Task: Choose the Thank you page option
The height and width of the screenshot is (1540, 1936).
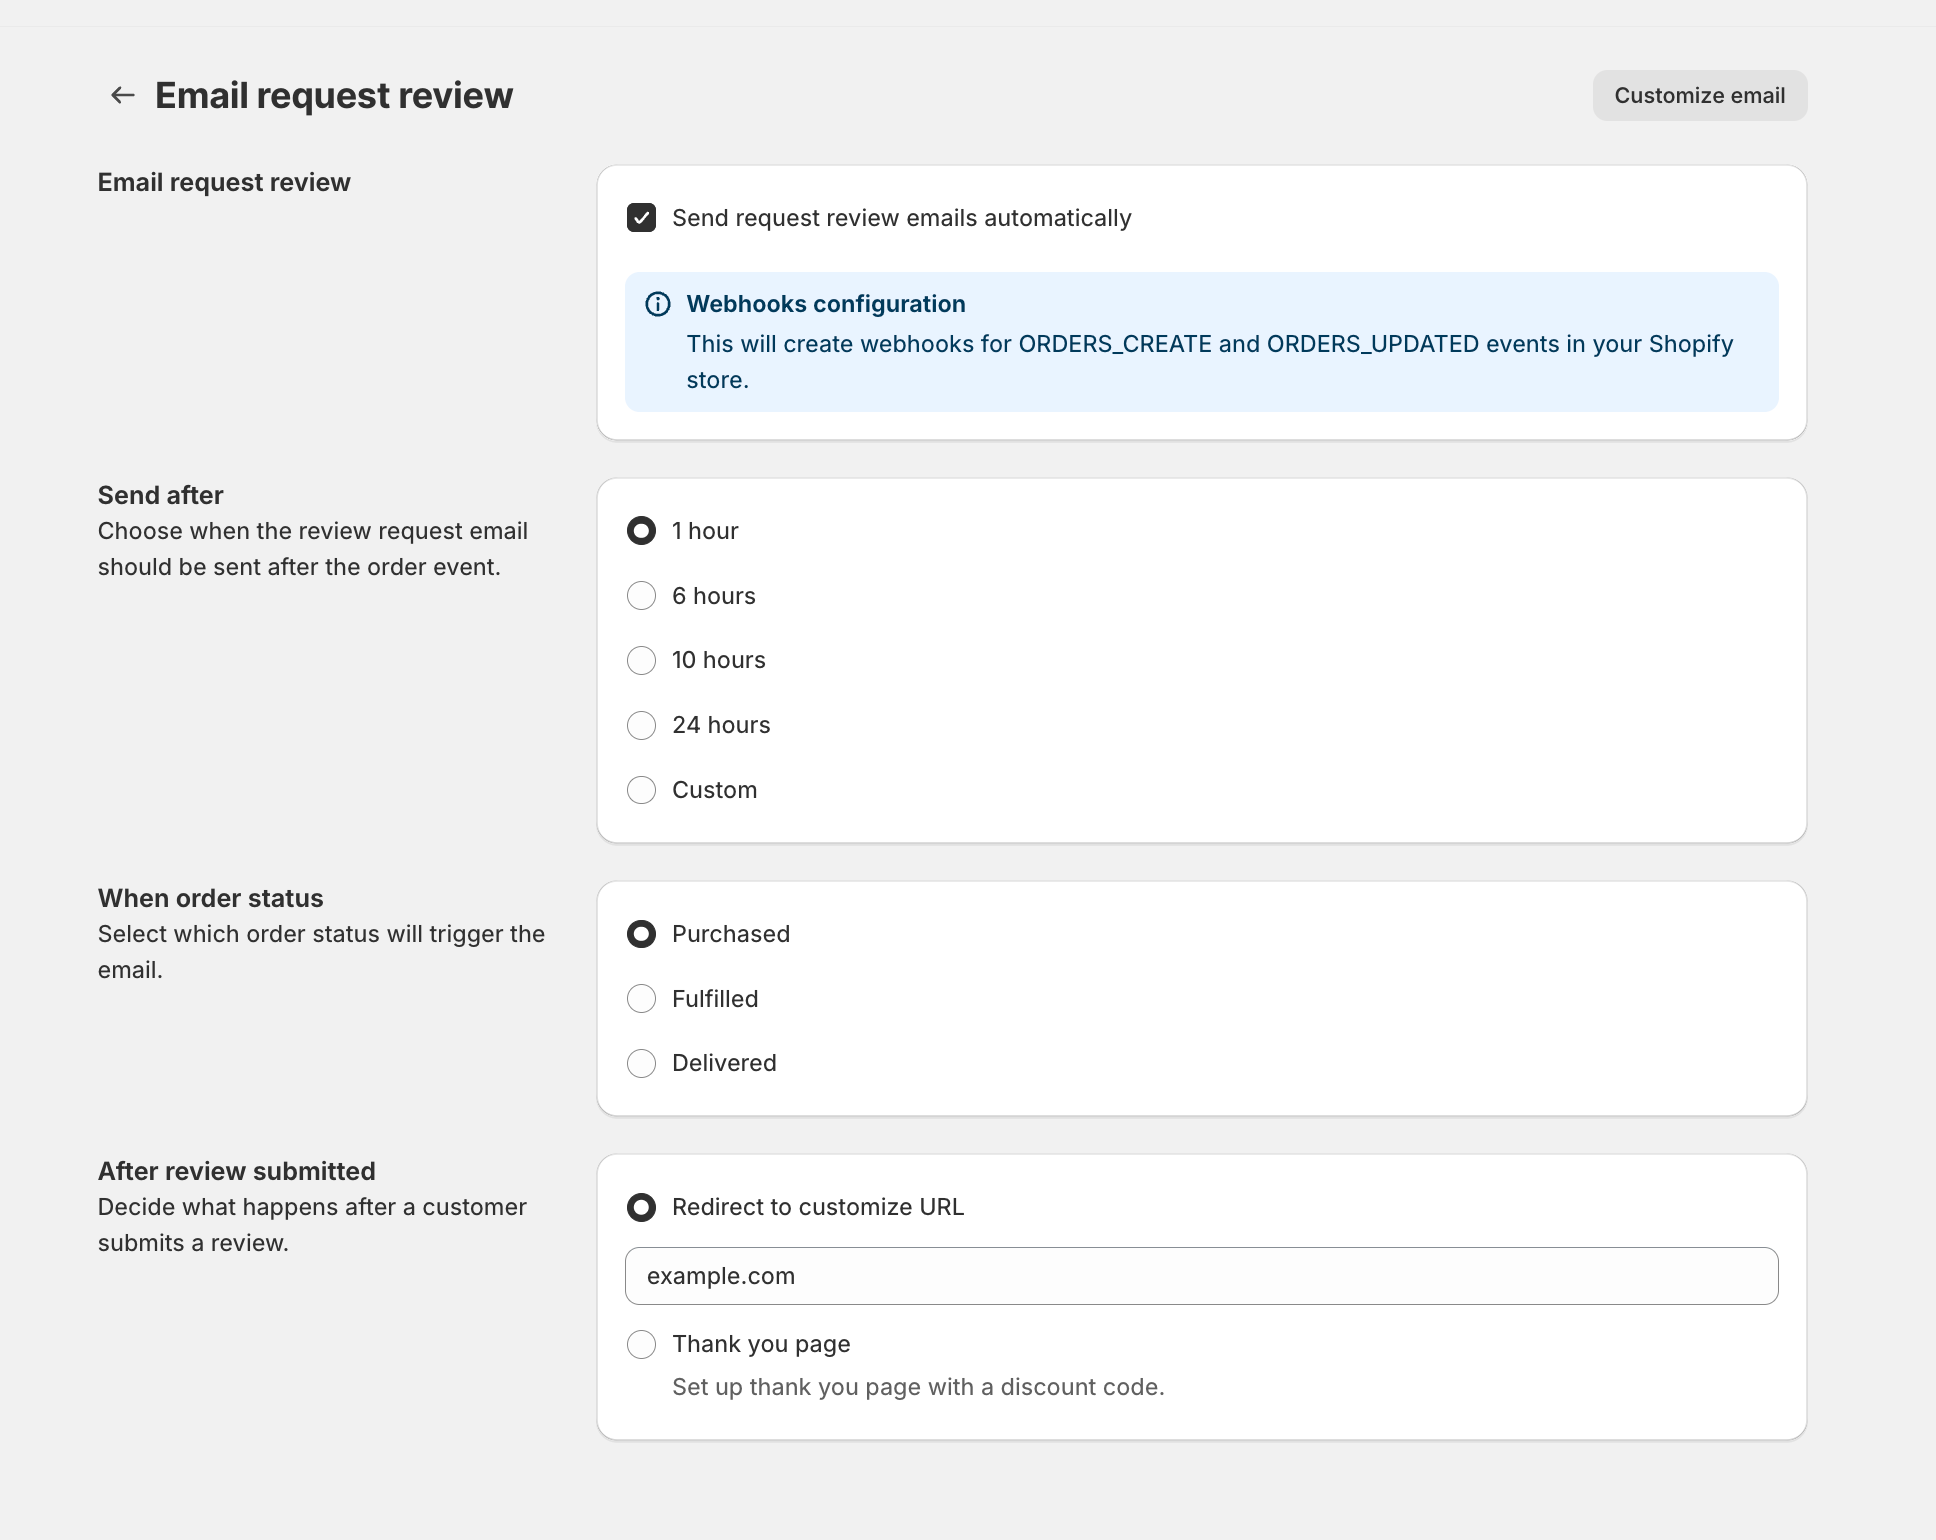Action: click(641, 1344)
